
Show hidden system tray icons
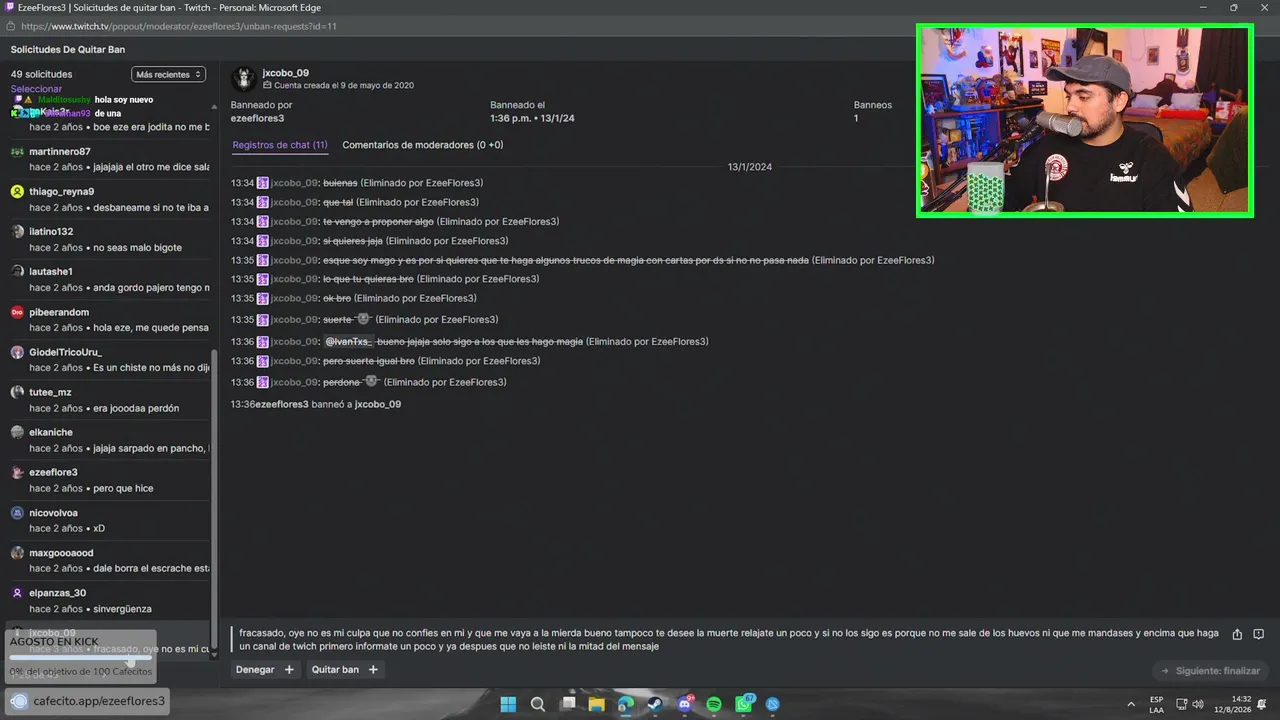pyautogui.click(x=1131, y=704)
